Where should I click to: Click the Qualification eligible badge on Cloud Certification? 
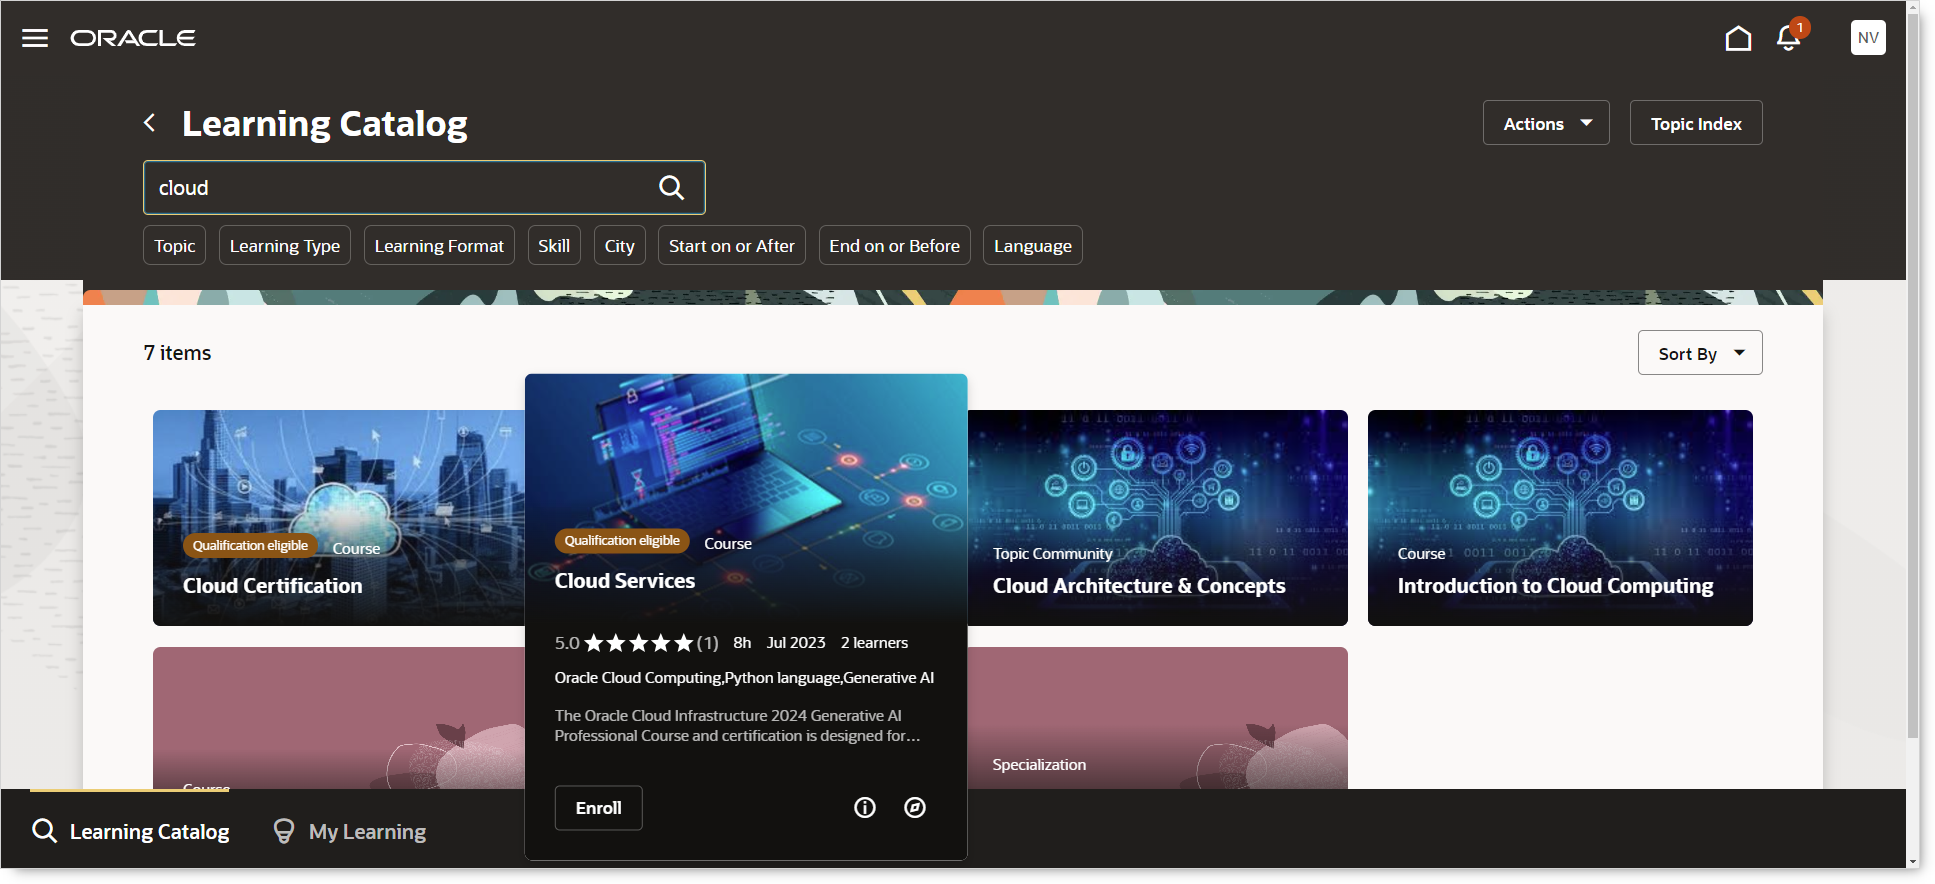click(x=250, y=546)
